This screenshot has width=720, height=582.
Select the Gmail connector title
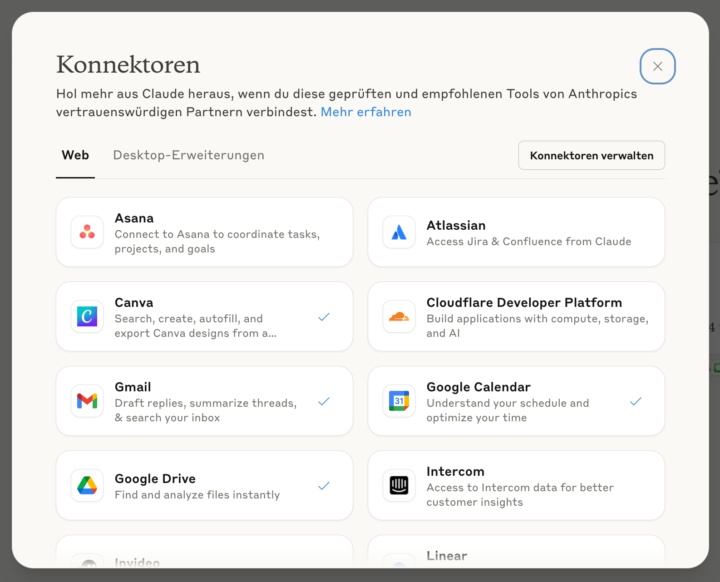coord(133,387)
